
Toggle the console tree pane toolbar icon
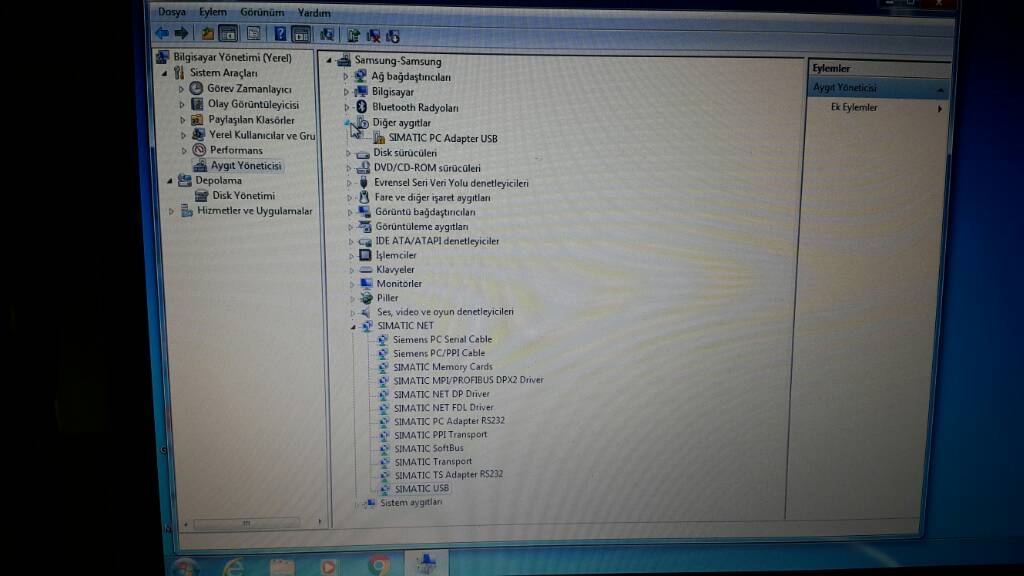point(228,34)
